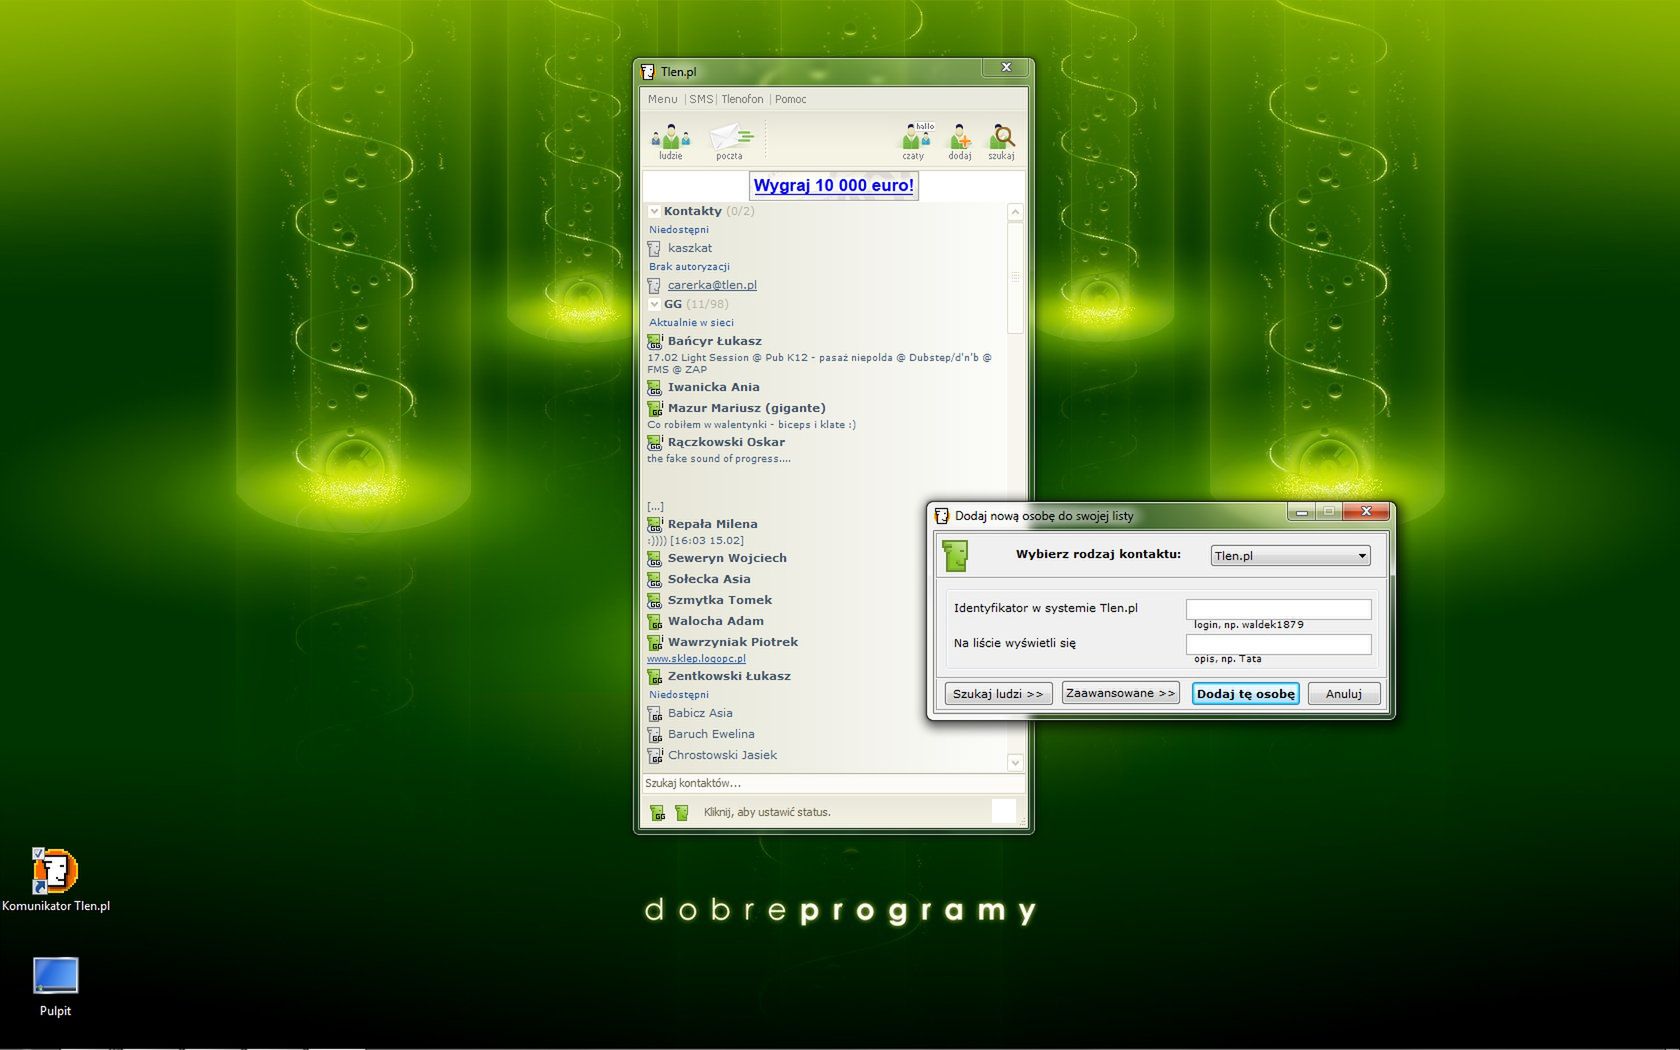Click the GG icon beside Repała Milena
Image resolution: width=1680 pixels, height=1050 pixels.
point(655,524)
